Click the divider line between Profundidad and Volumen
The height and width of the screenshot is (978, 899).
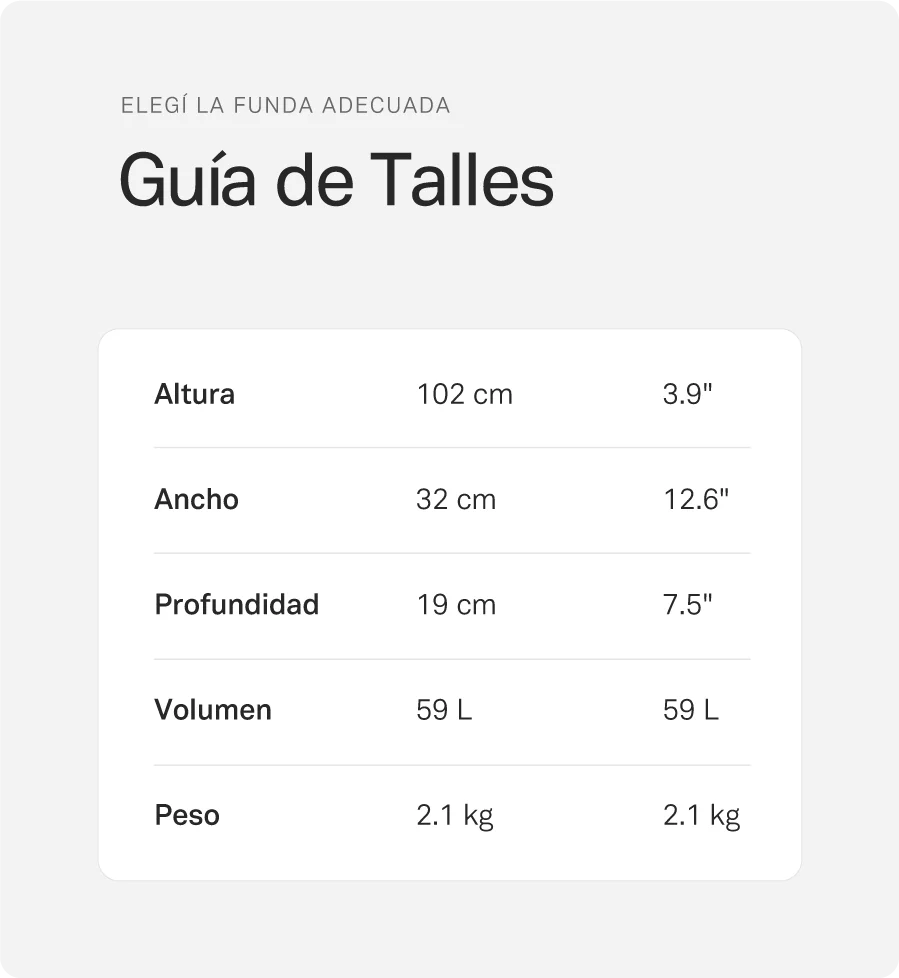452,659
